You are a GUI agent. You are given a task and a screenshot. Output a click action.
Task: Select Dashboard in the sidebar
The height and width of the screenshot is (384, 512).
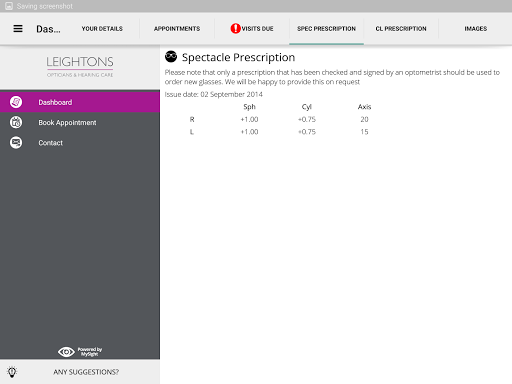(80, 102)
